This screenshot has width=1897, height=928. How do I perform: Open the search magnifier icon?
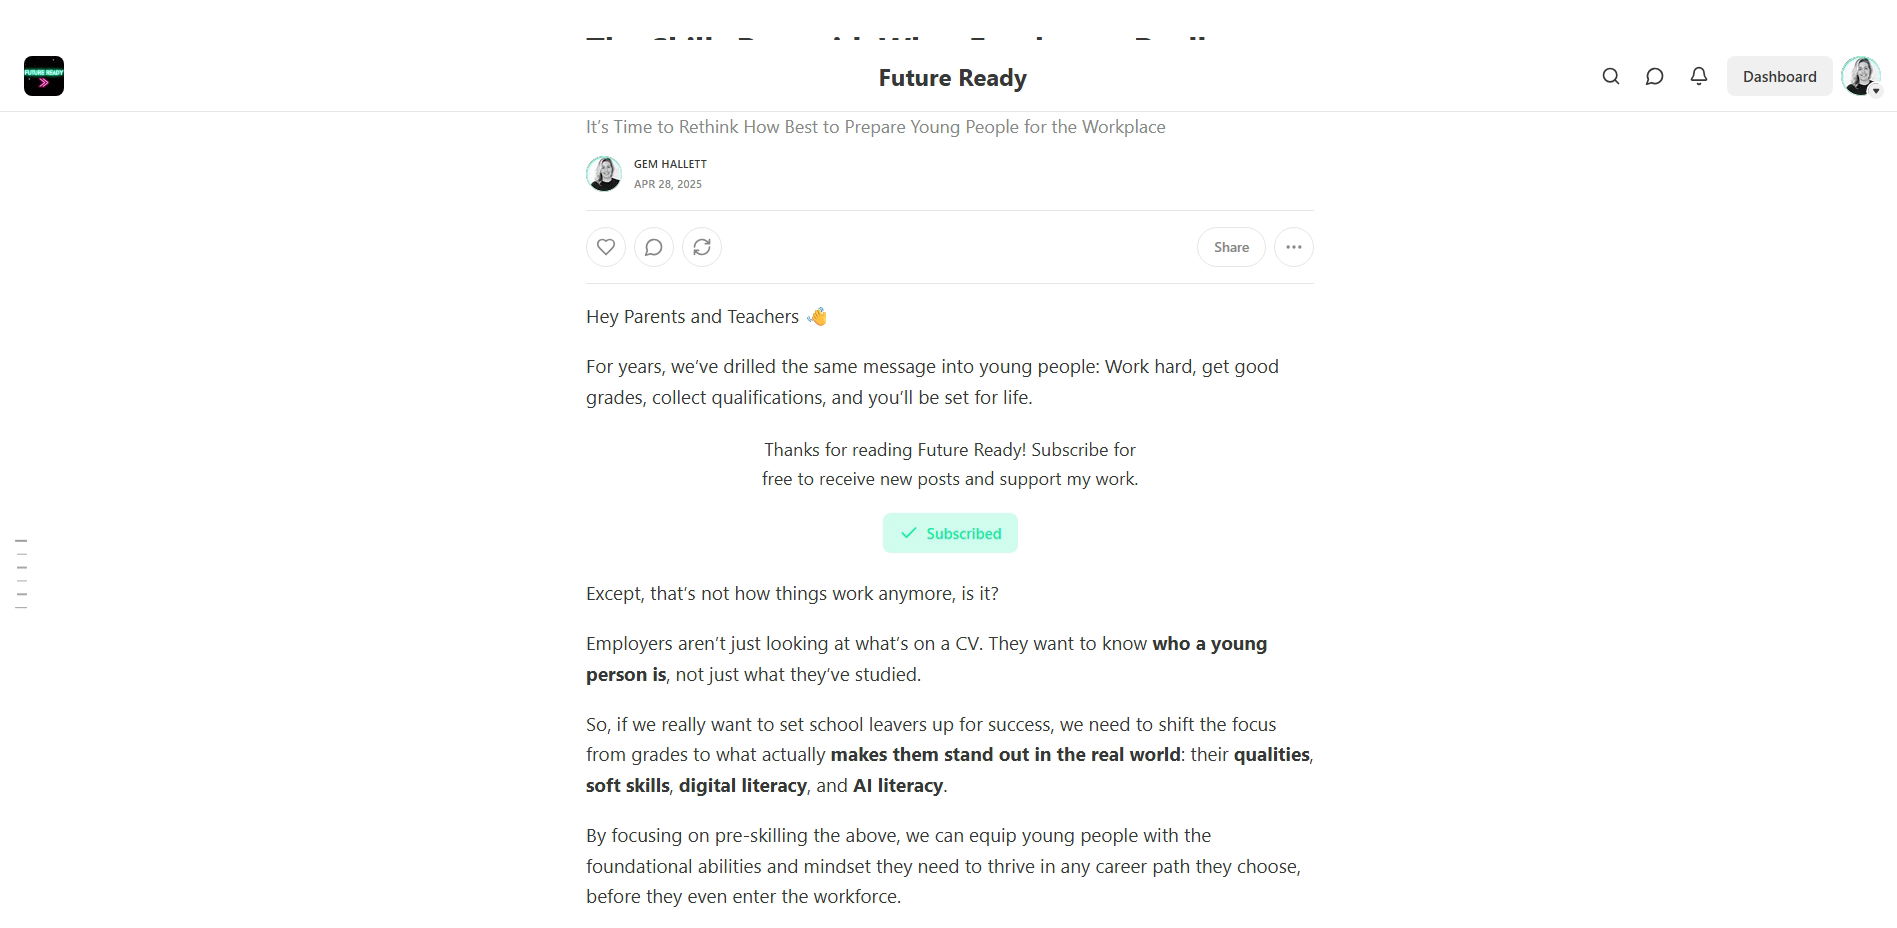pos(1610,76)
